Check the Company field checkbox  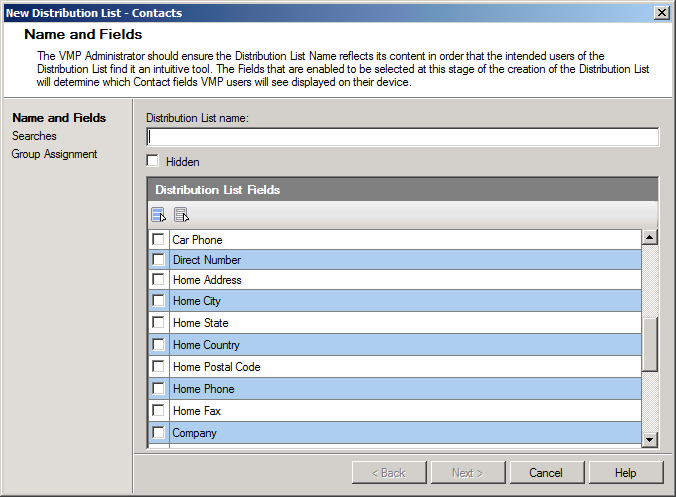[158, 432]
